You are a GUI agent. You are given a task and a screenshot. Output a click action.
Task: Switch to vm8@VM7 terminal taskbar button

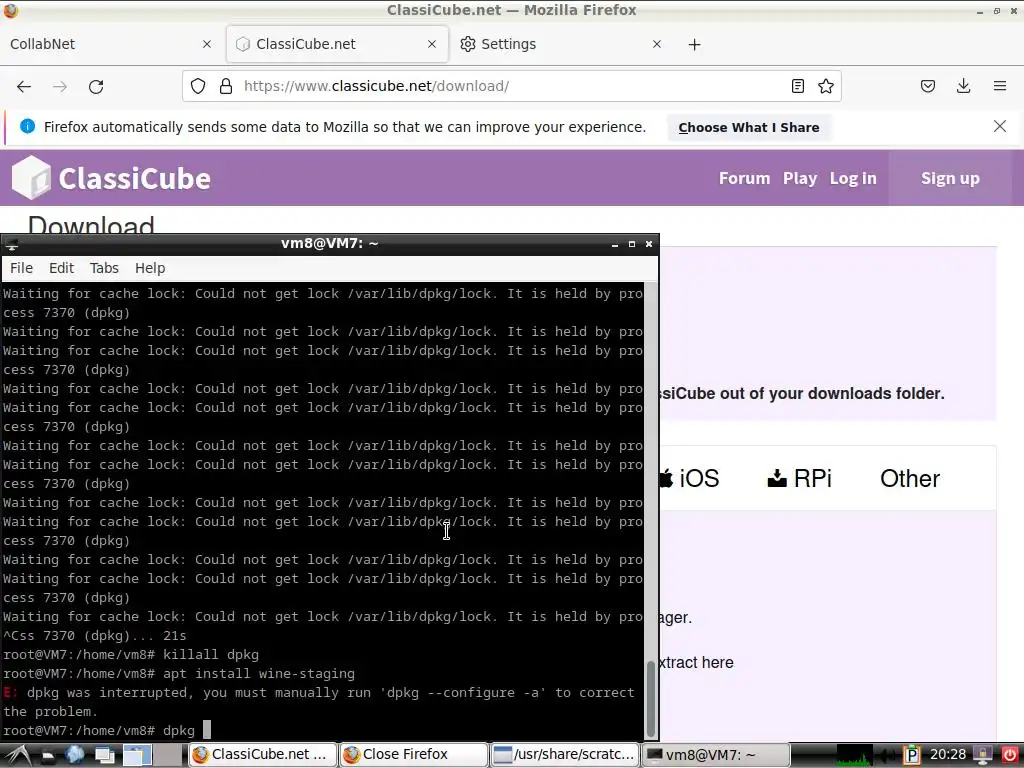716,755
